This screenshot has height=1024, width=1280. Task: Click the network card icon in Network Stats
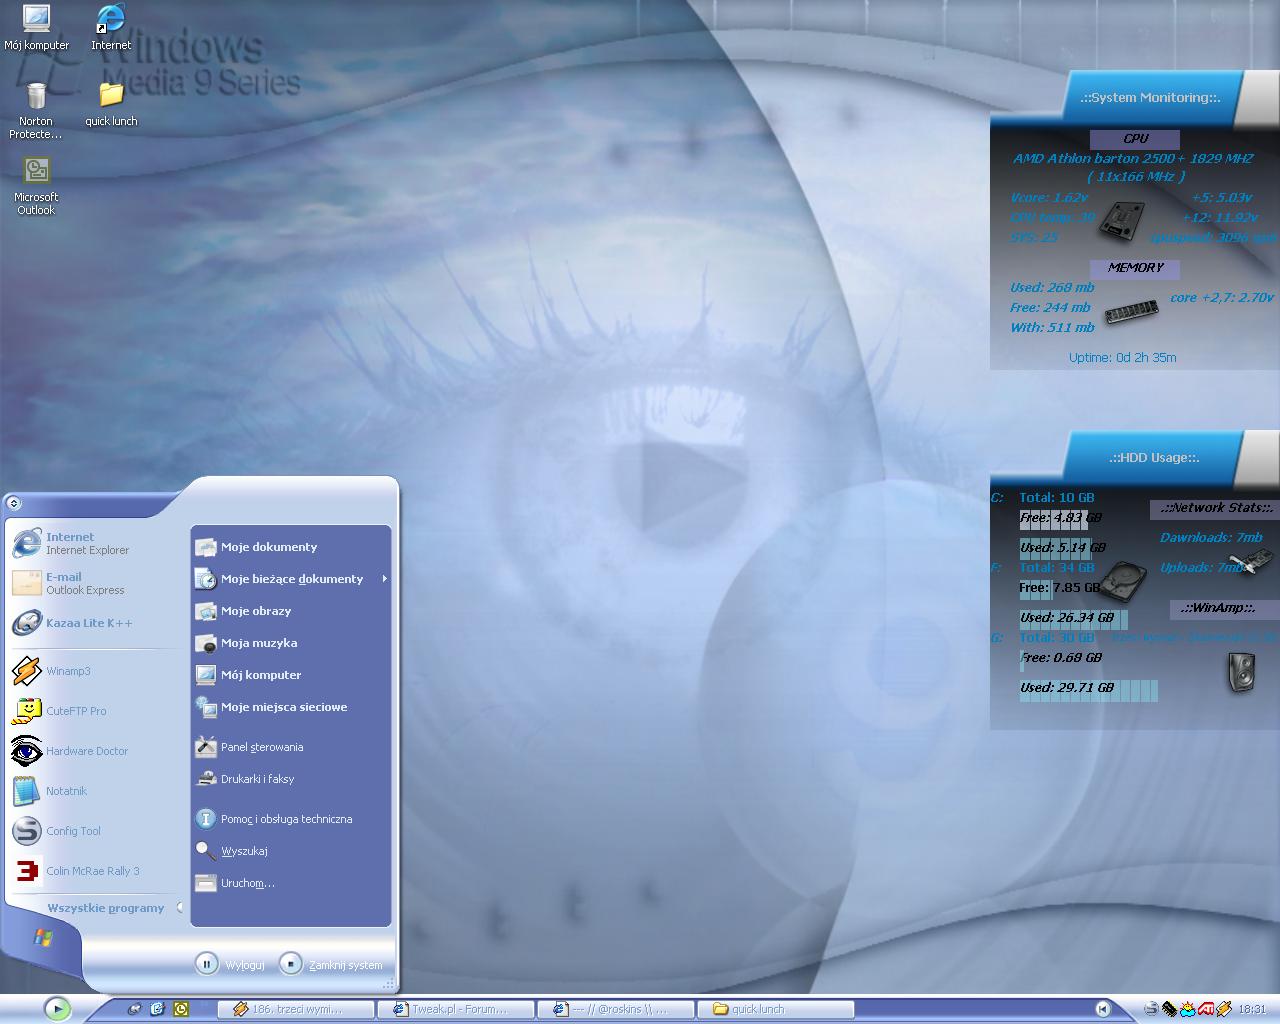click(1250, 563)
